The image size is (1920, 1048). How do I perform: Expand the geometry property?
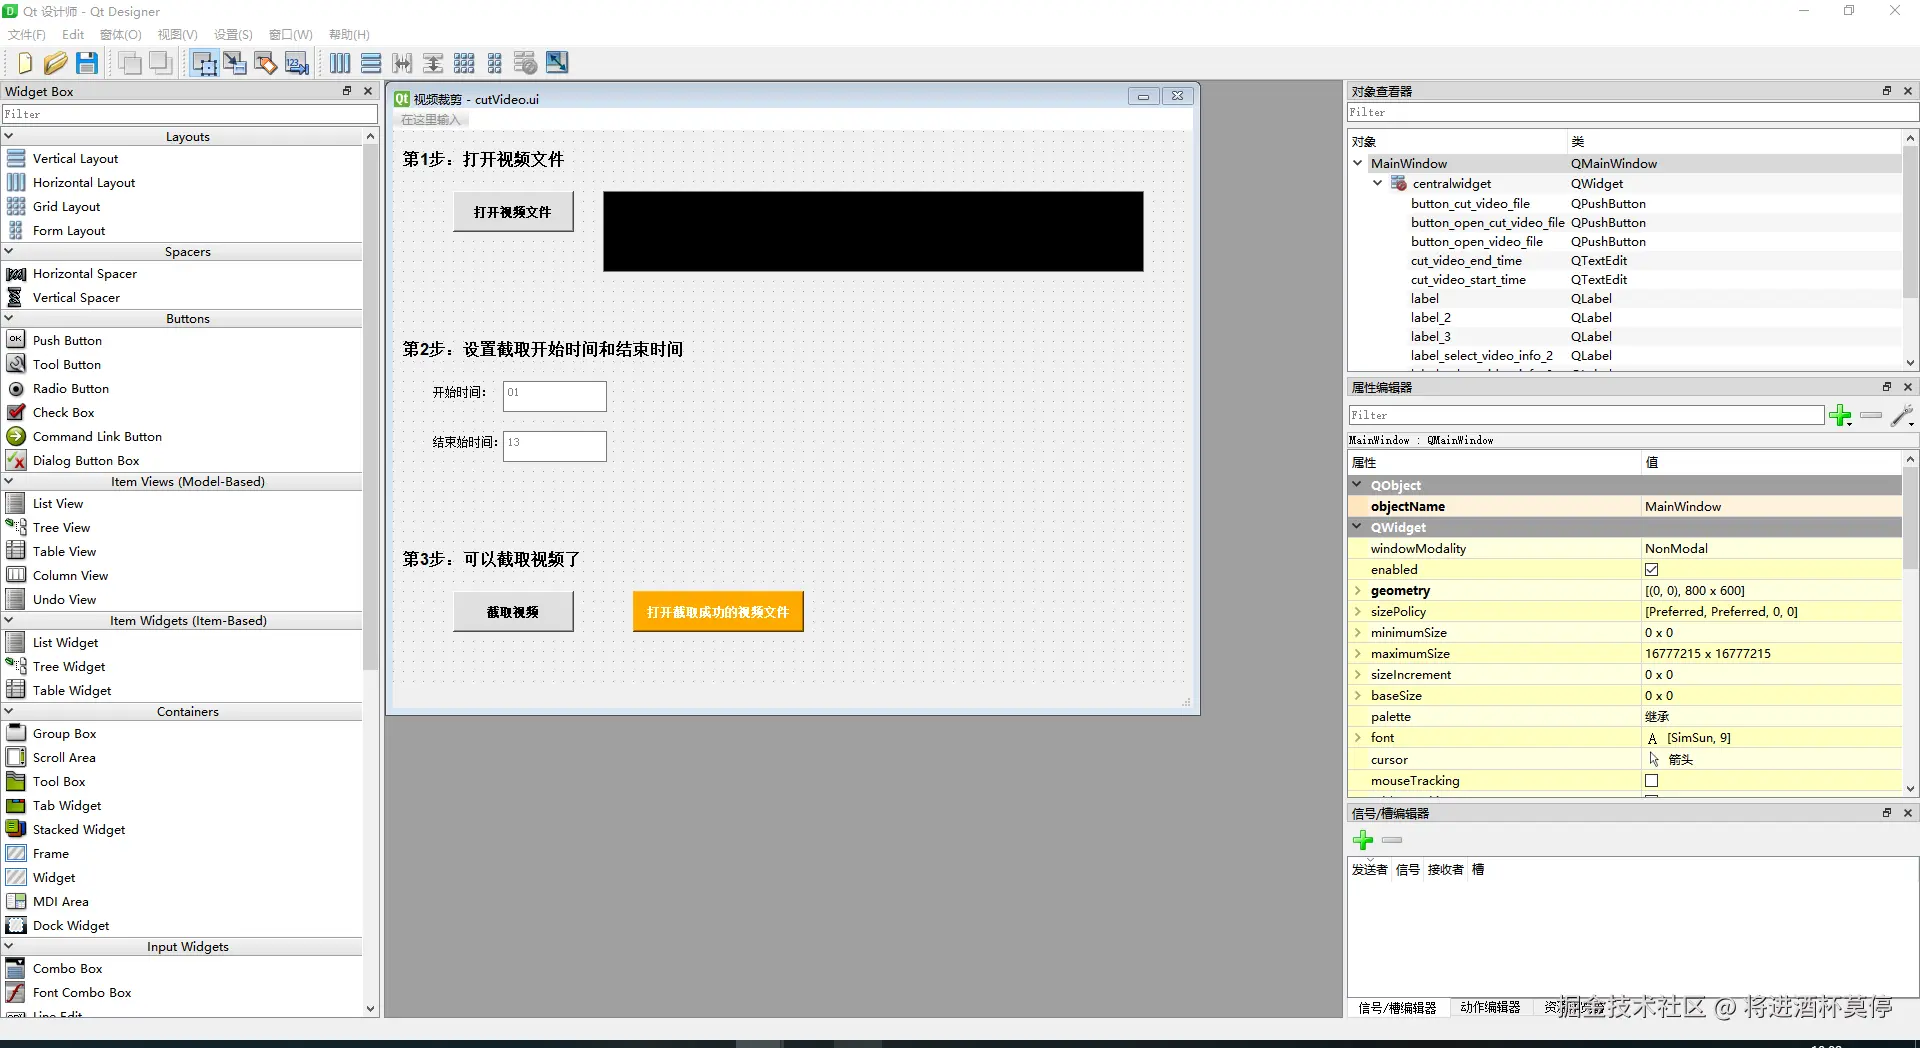pyautogui.click(x=1358, y=591)
